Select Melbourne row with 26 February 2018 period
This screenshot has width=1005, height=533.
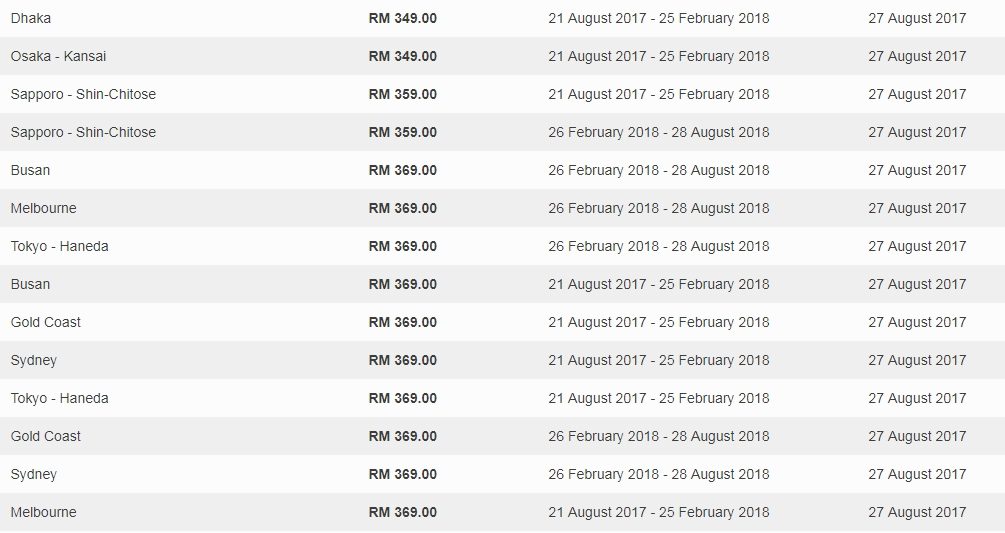502,208
